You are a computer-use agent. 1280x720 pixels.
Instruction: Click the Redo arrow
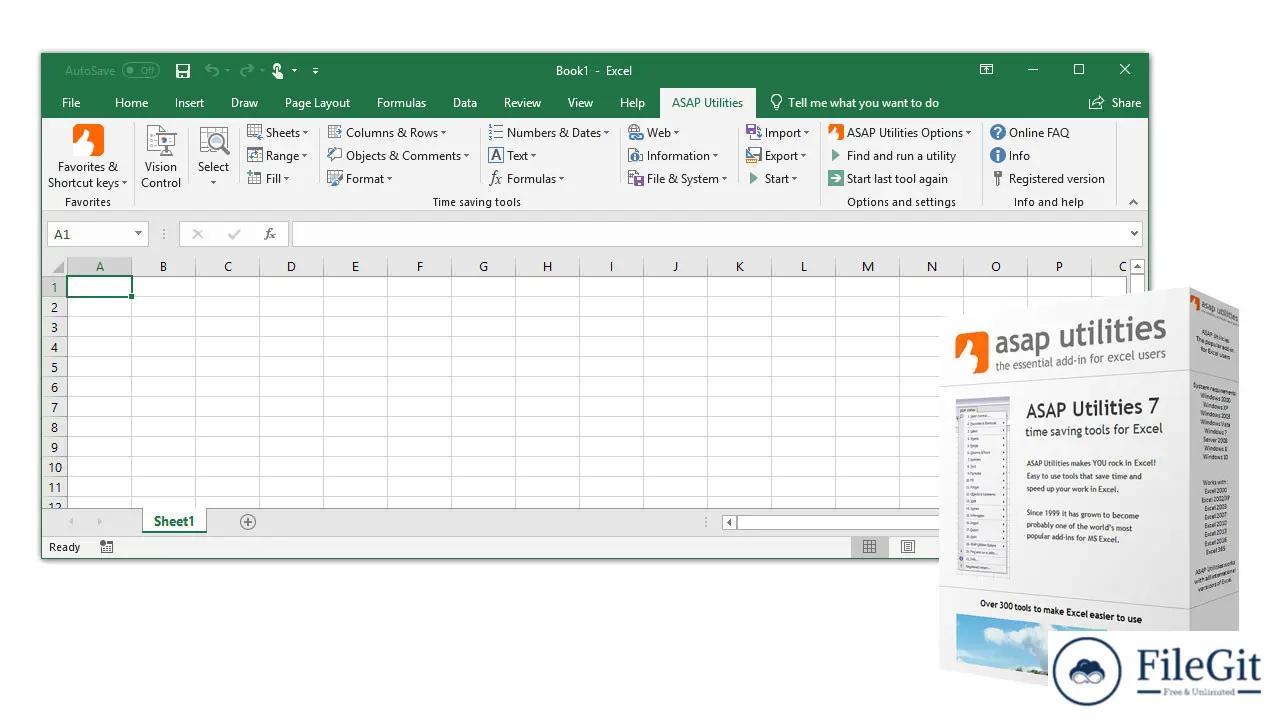click(x=246, y=71)
